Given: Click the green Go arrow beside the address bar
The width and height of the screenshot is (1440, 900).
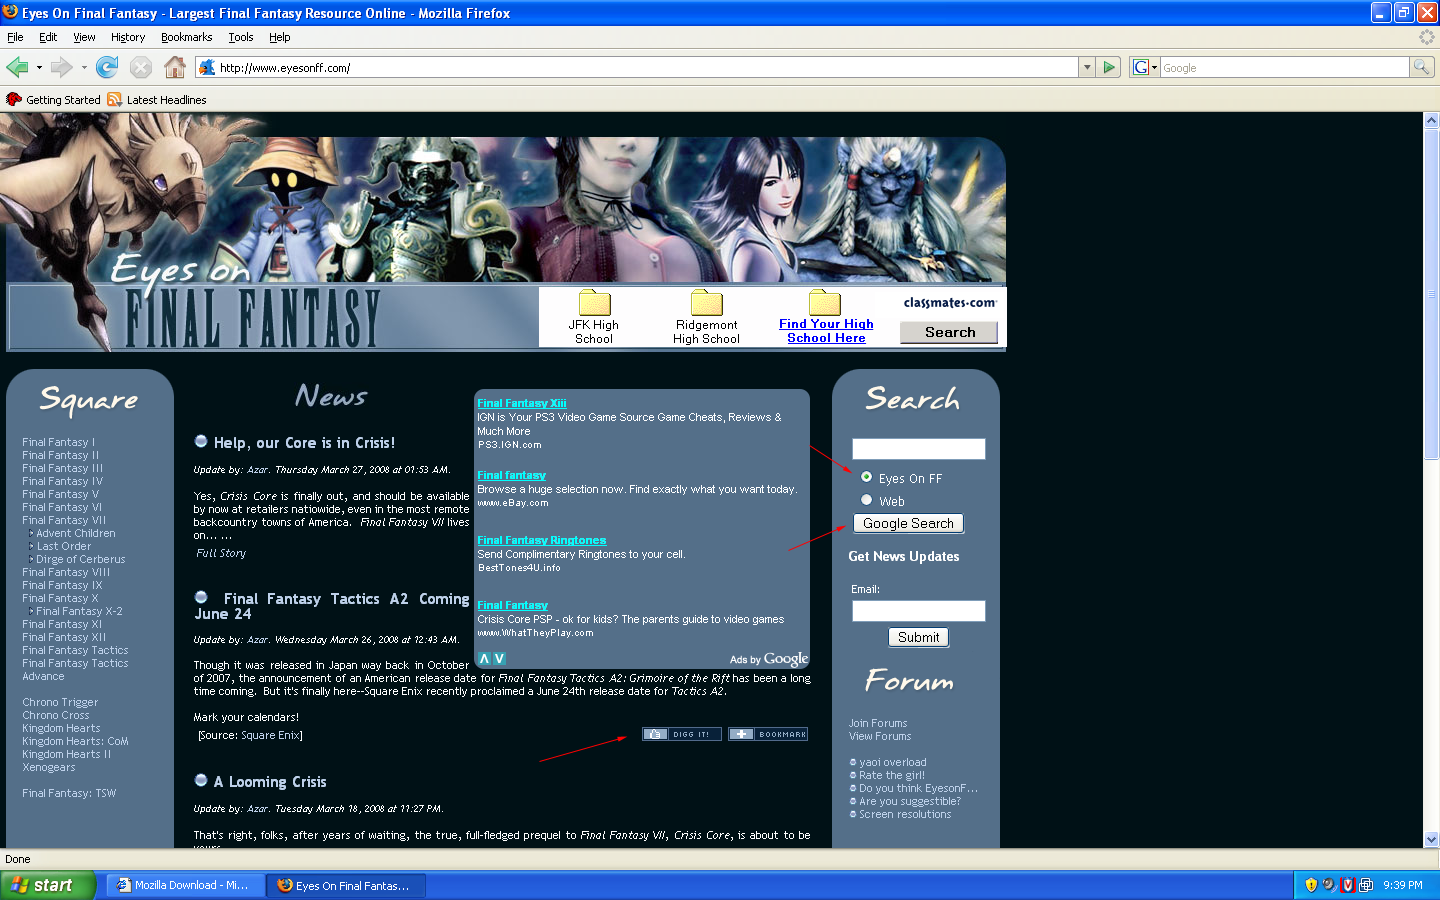Looking at the screenshot, I should 1109,67.
